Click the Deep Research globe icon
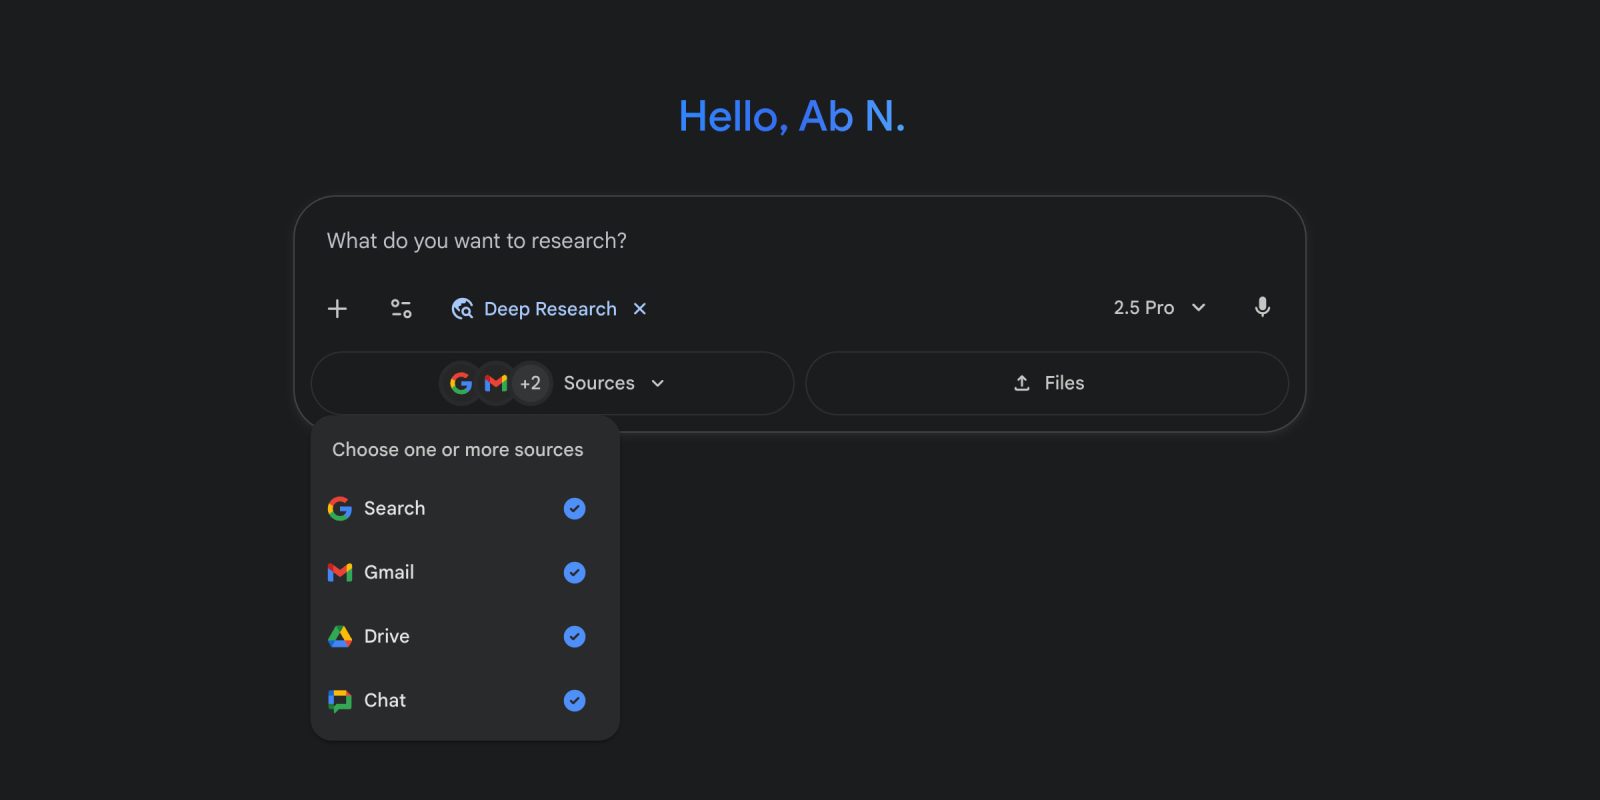 462,309
